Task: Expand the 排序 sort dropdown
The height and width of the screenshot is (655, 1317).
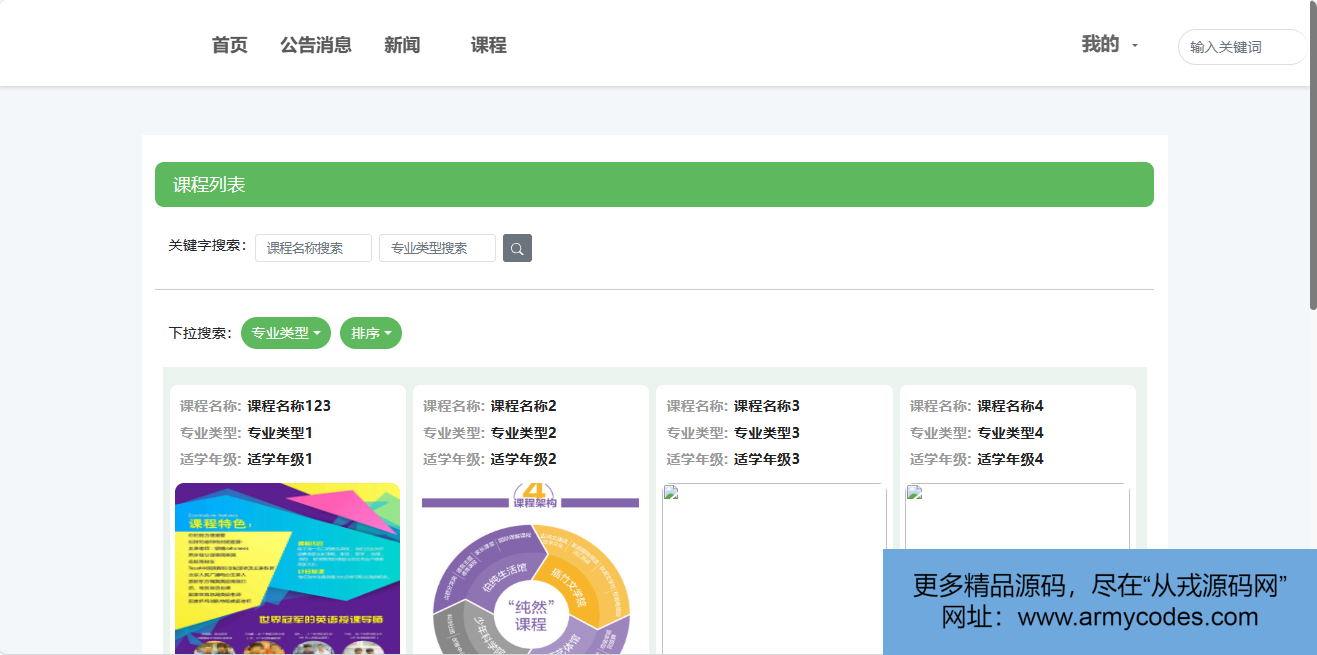Action: click(x=370, y=333)
